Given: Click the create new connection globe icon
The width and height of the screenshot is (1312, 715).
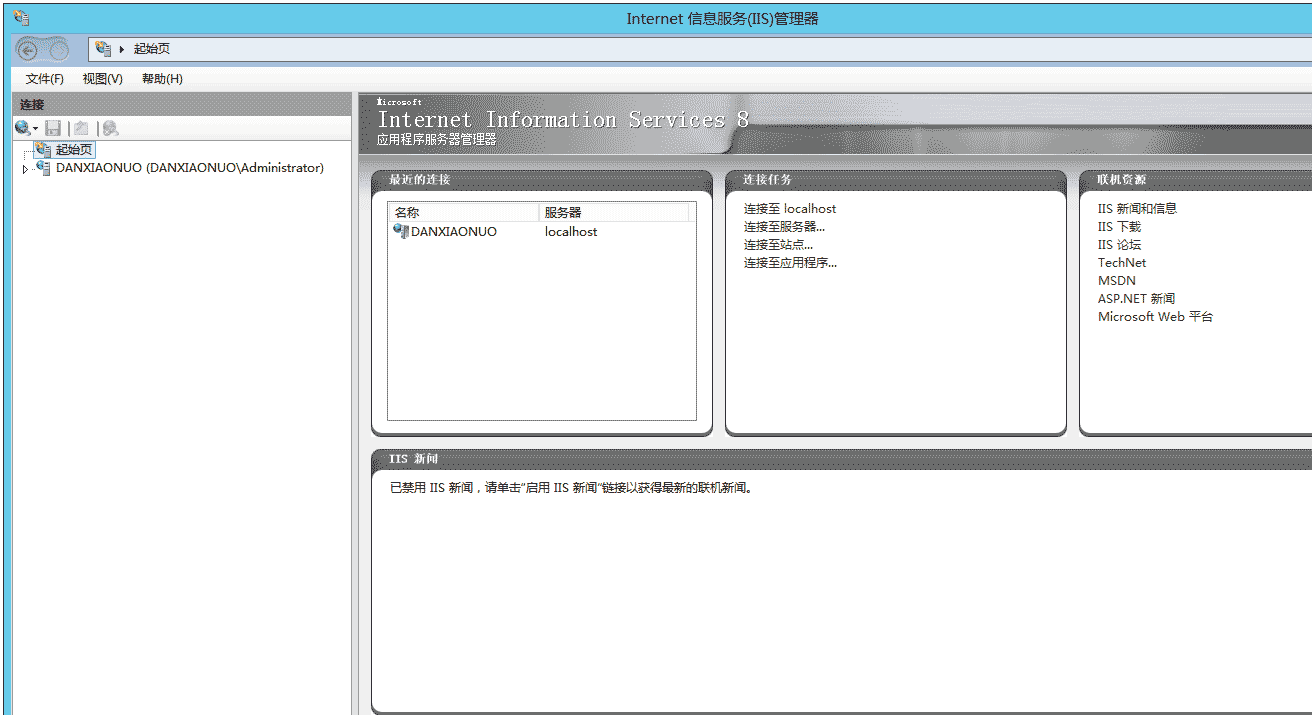Looking at the screenshot, I should (22, 128).
